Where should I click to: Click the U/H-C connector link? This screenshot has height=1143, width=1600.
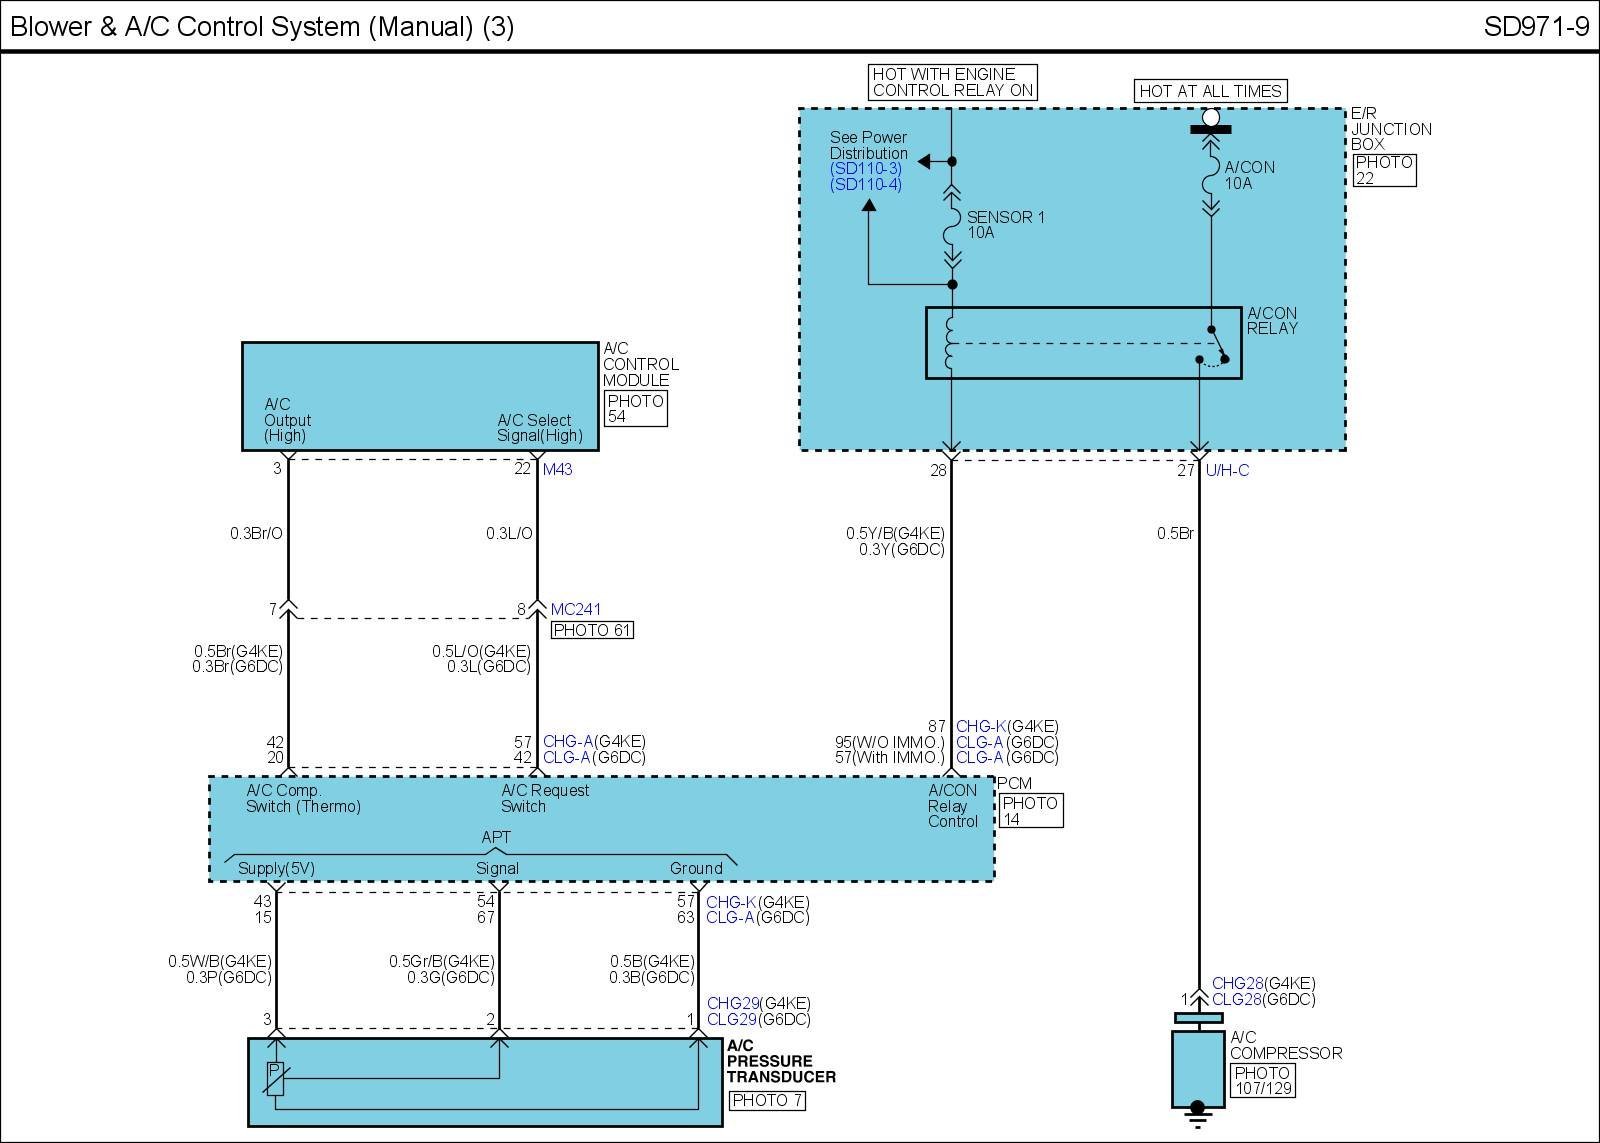(1227, 470)
